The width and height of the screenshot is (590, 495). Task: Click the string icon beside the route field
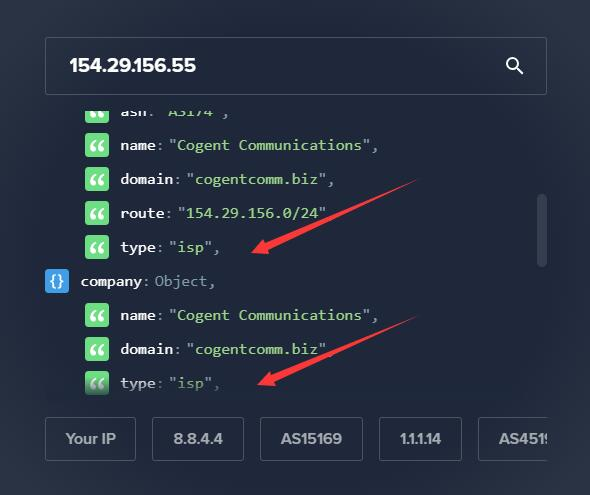pyautogui.click(x=97, y=213)
